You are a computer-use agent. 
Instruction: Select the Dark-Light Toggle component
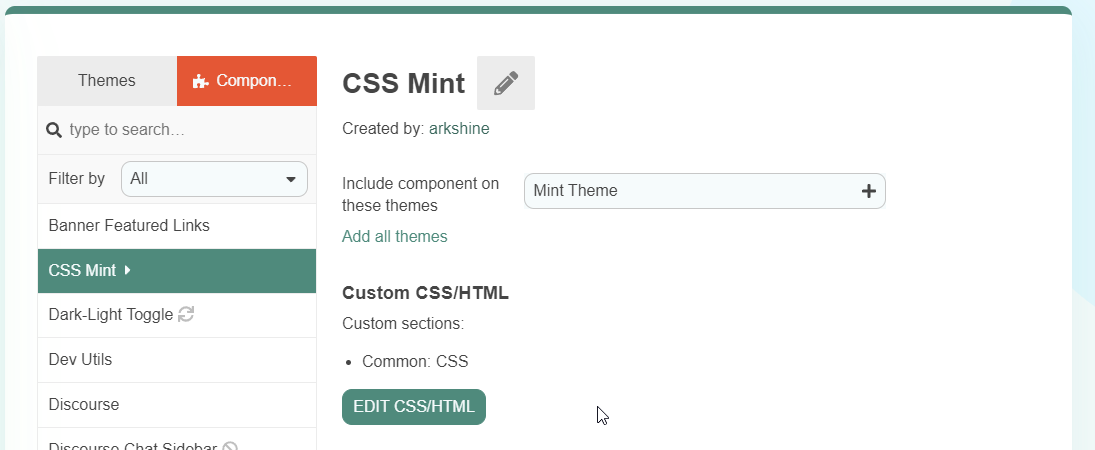click(110, 314)
